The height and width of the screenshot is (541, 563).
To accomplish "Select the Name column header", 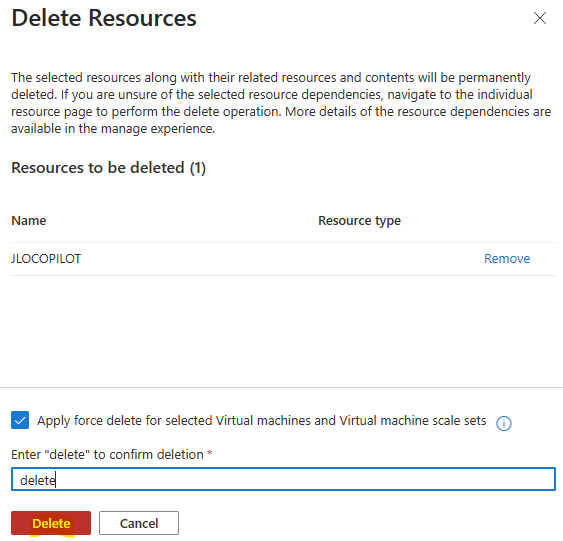I will pyautogui.click(x=29, y=220).
